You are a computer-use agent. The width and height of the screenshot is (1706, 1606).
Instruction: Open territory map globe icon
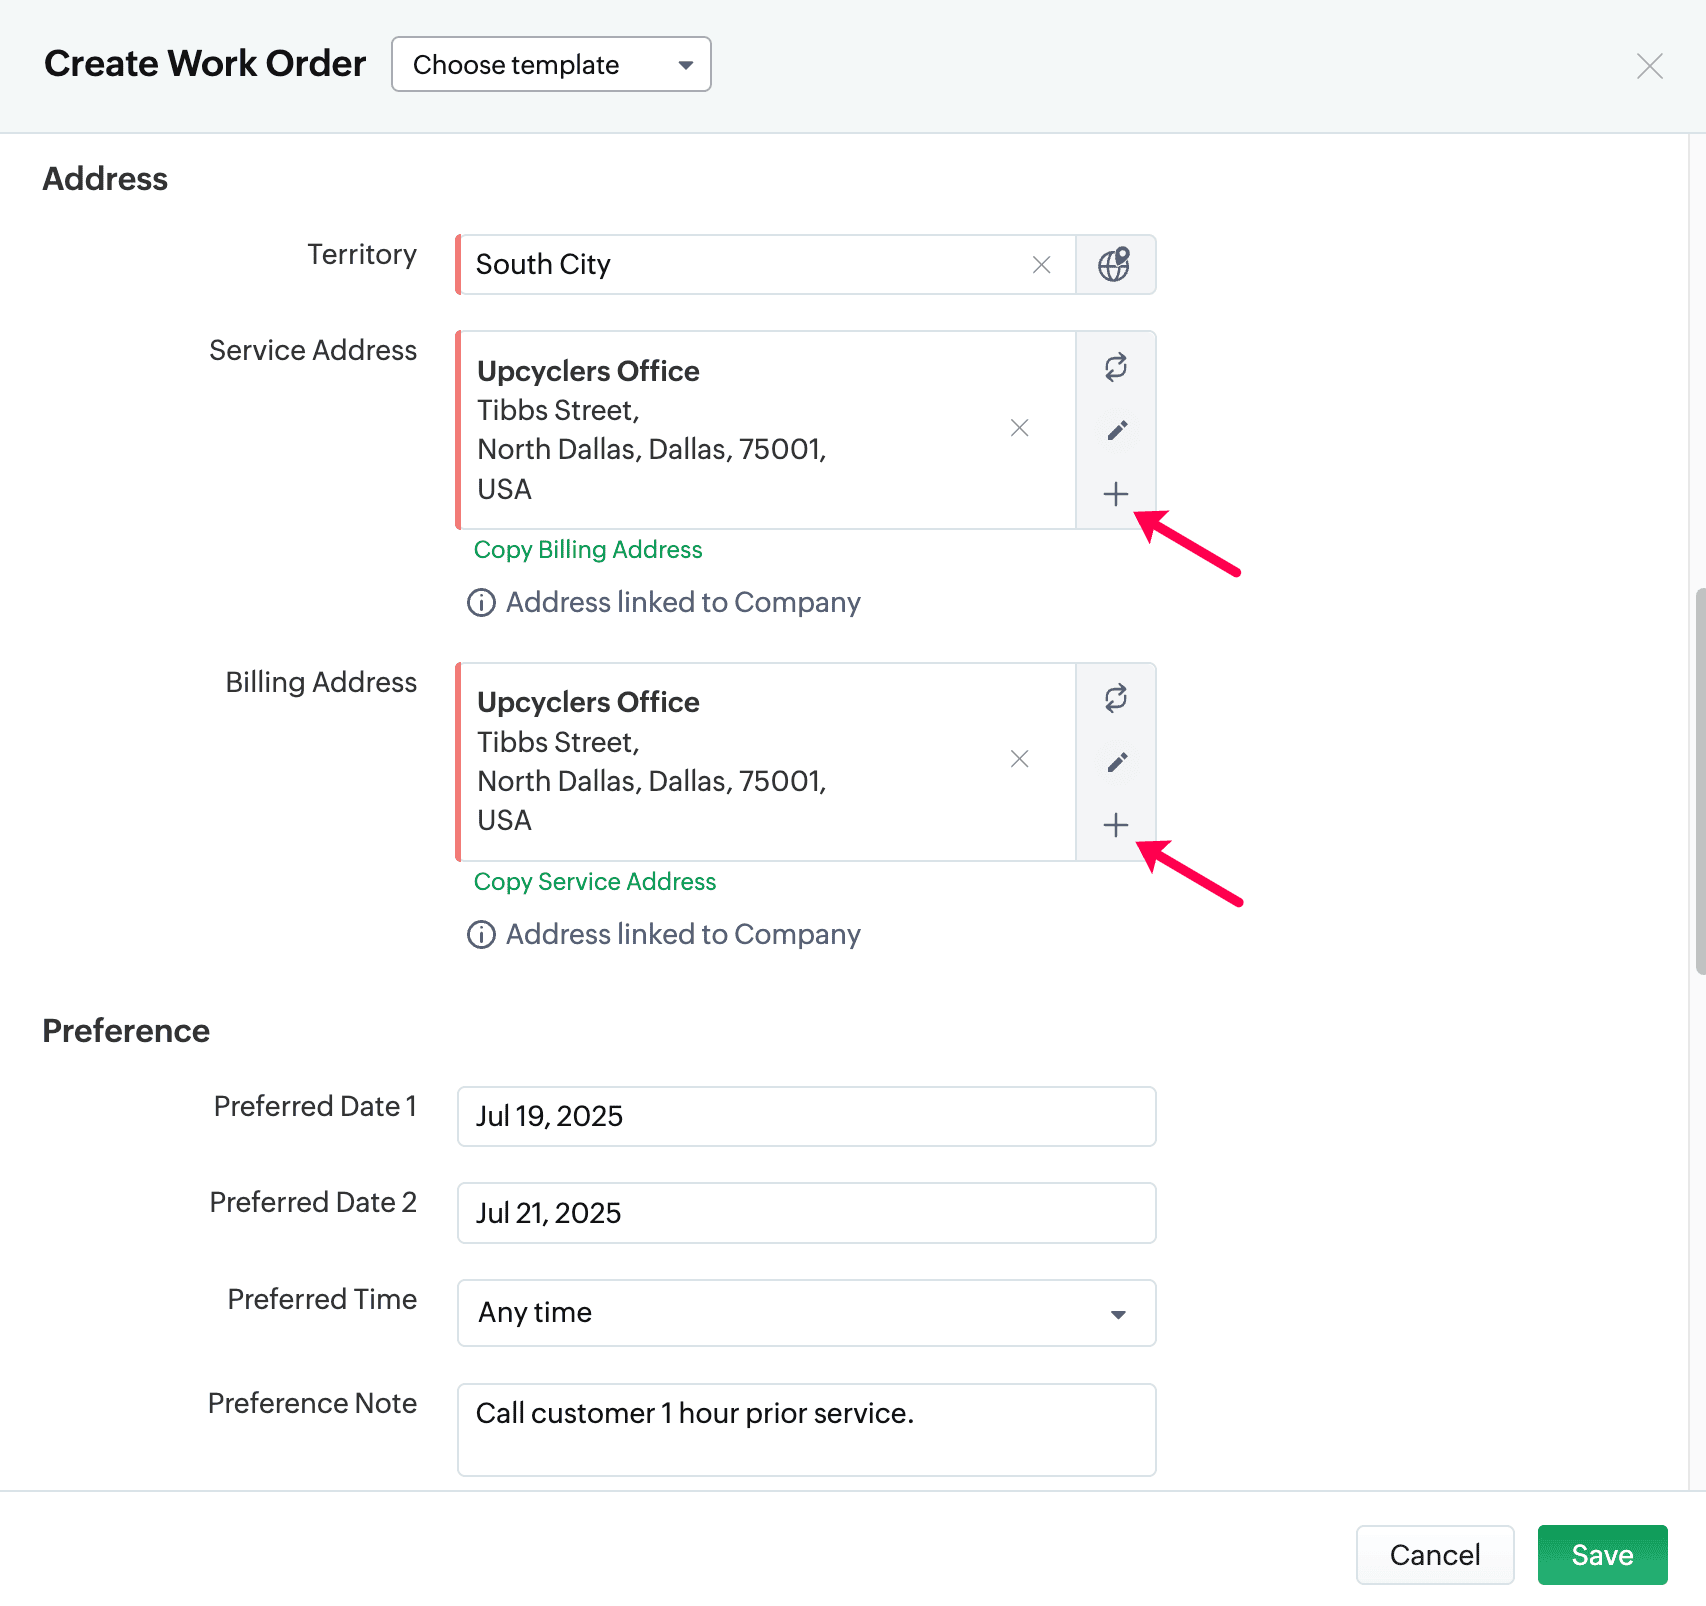[x=1115, y=265]
